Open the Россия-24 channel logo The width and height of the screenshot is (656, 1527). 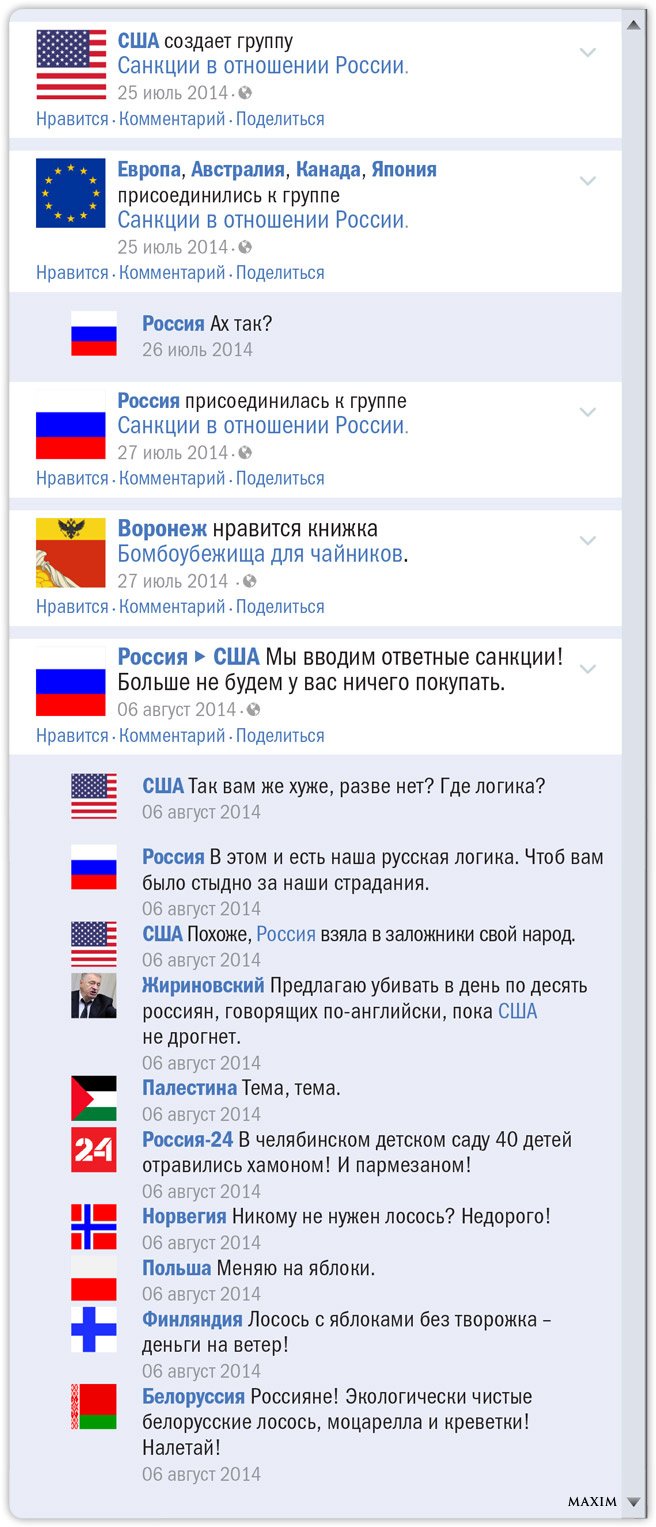pos(94,1150)
